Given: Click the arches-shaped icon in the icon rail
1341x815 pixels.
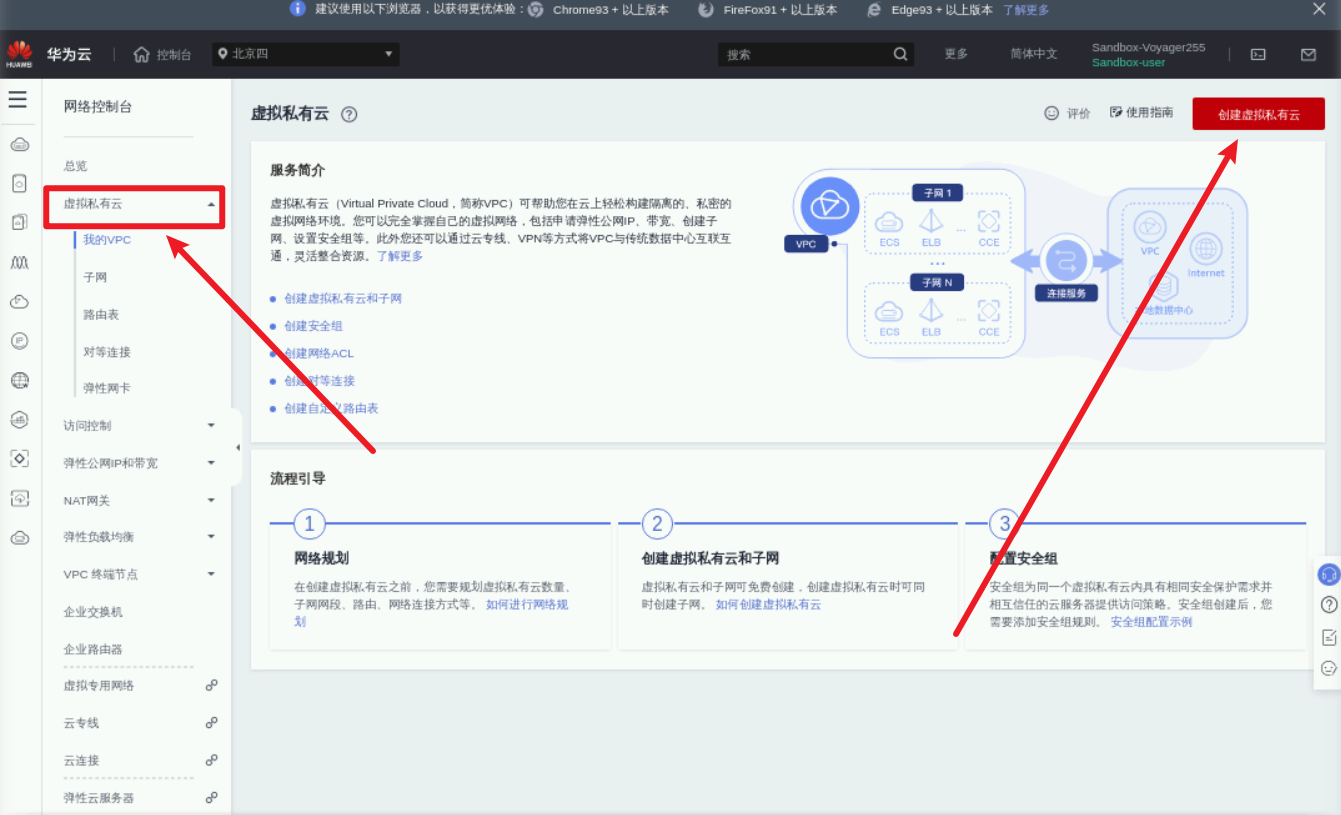Looking at the screenshot, I should (x=19, y=262).
